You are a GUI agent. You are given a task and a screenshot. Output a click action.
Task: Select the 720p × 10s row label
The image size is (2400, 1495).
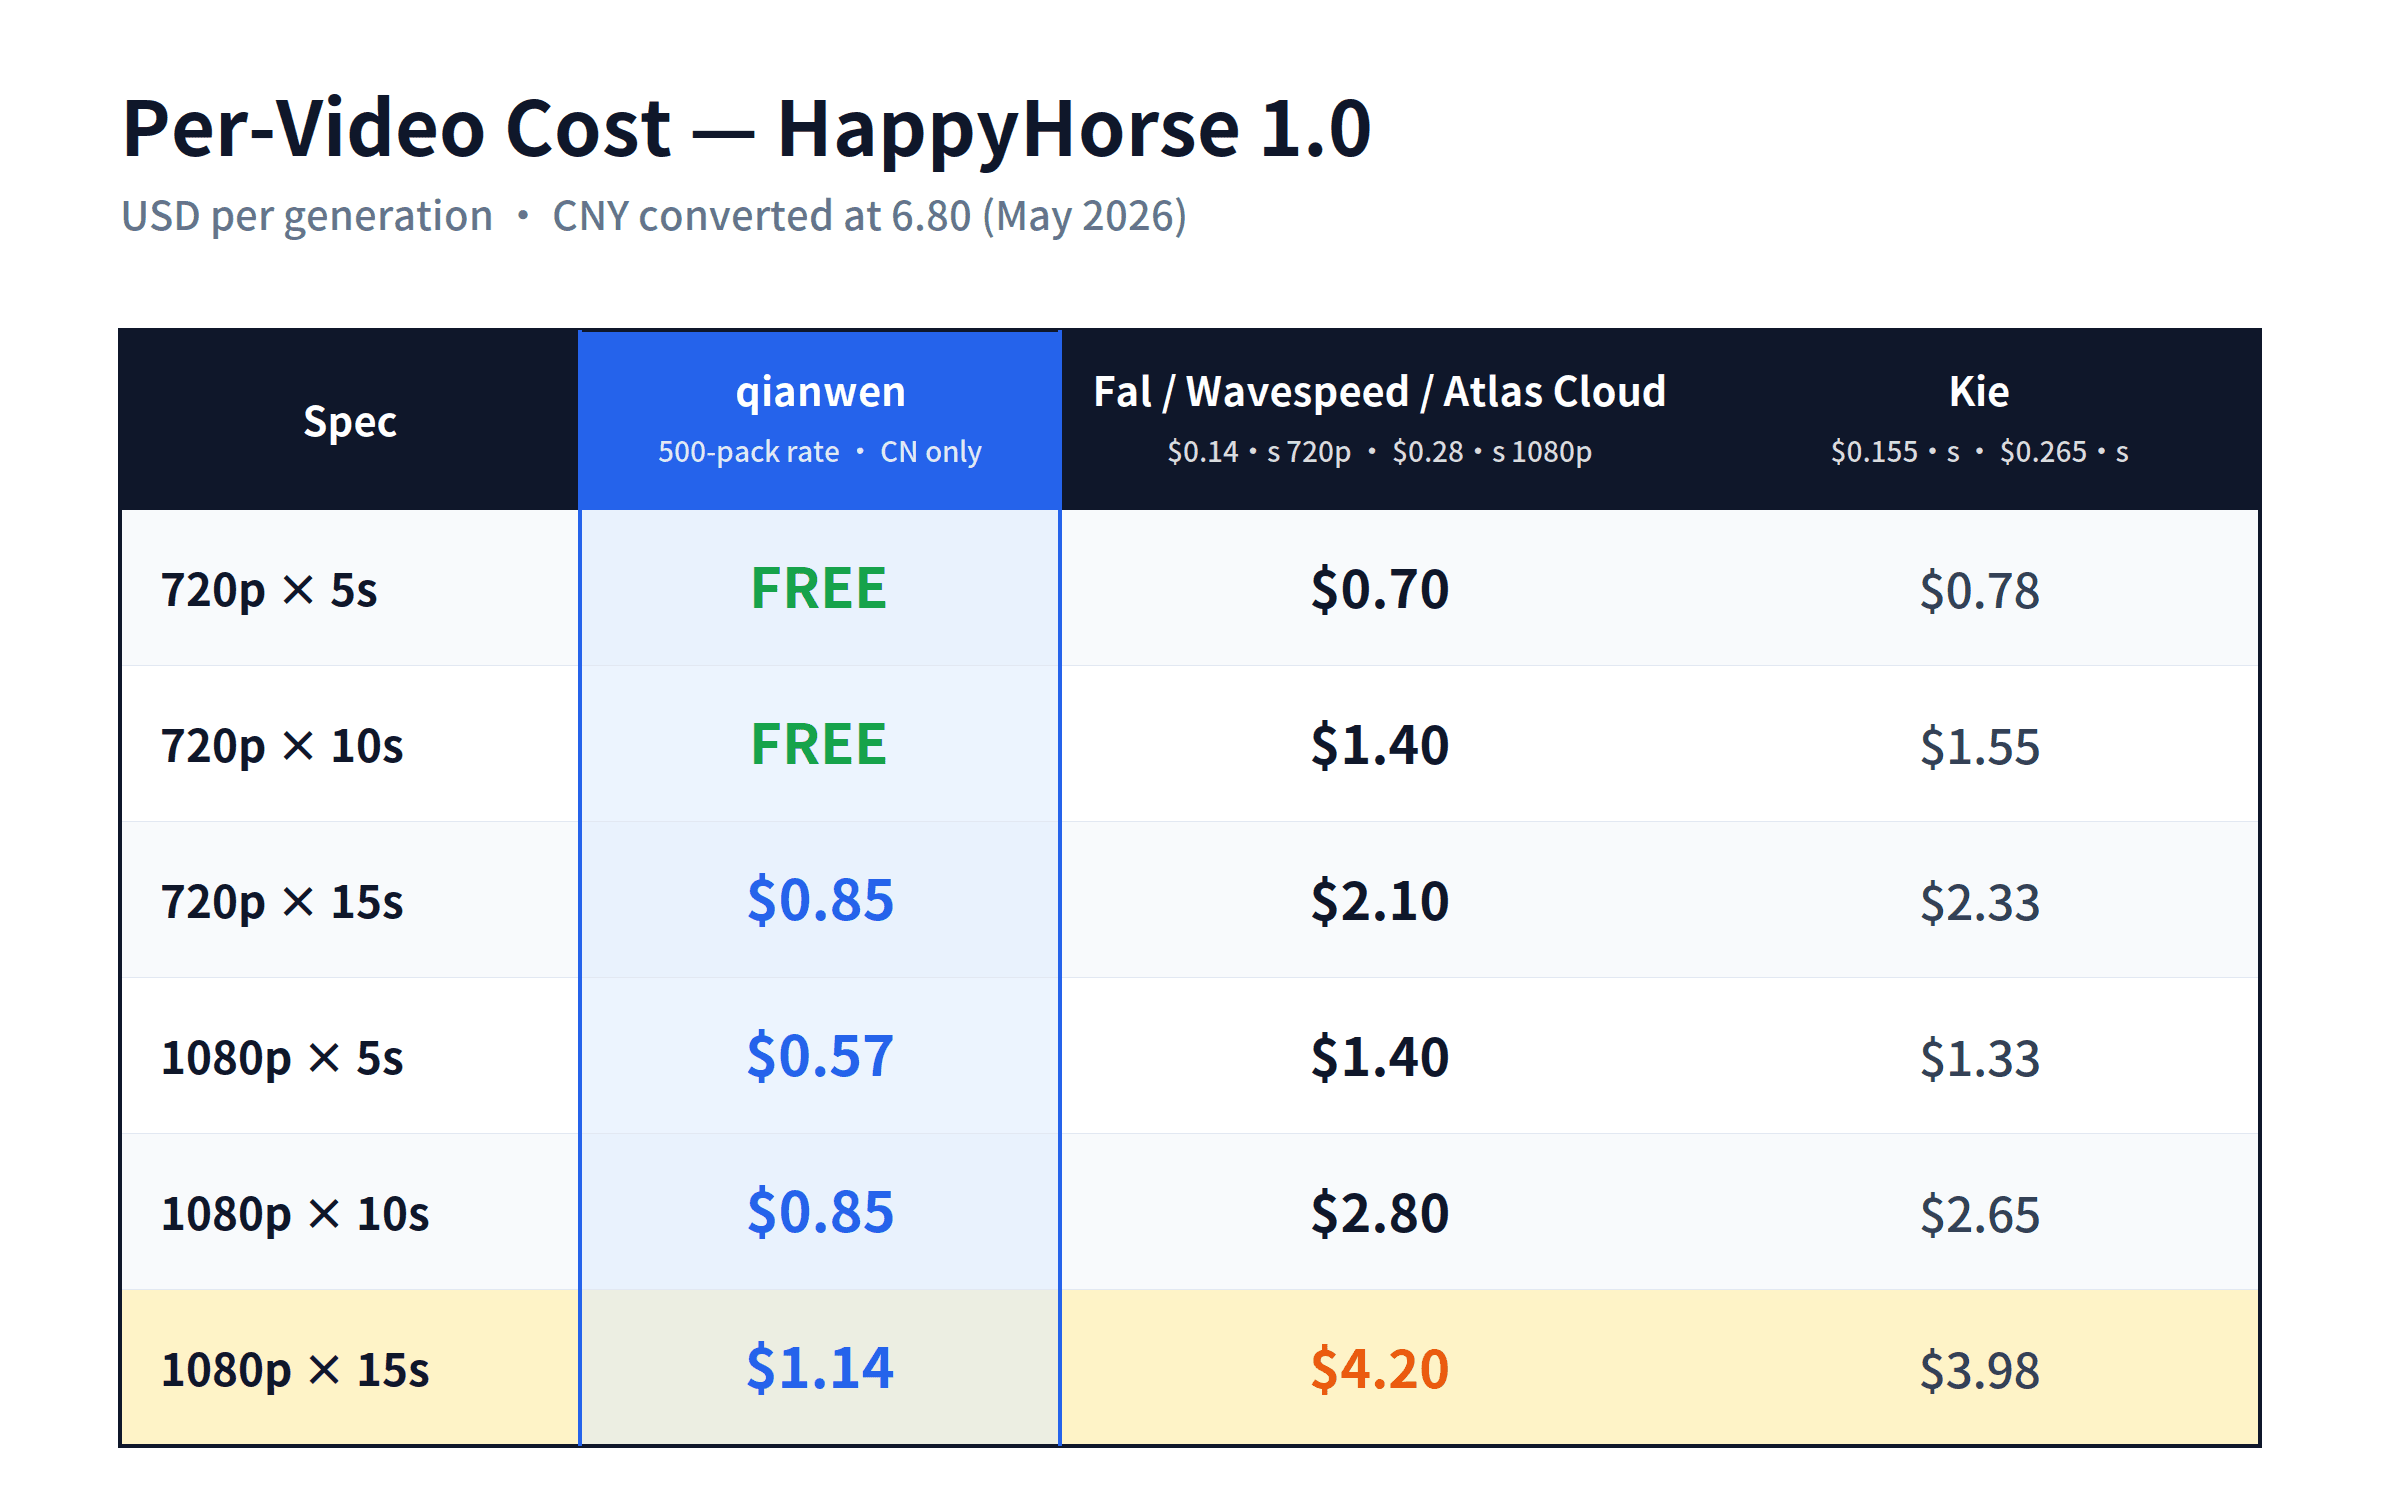click(282, 746)
